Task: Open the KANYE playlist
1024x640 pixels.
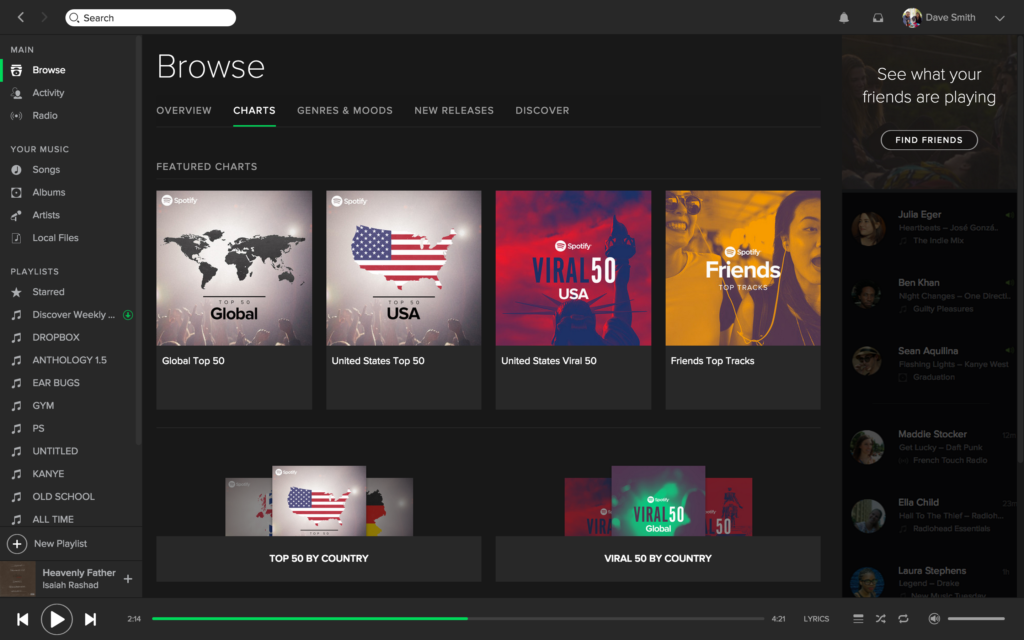Action: coord(48,474)
